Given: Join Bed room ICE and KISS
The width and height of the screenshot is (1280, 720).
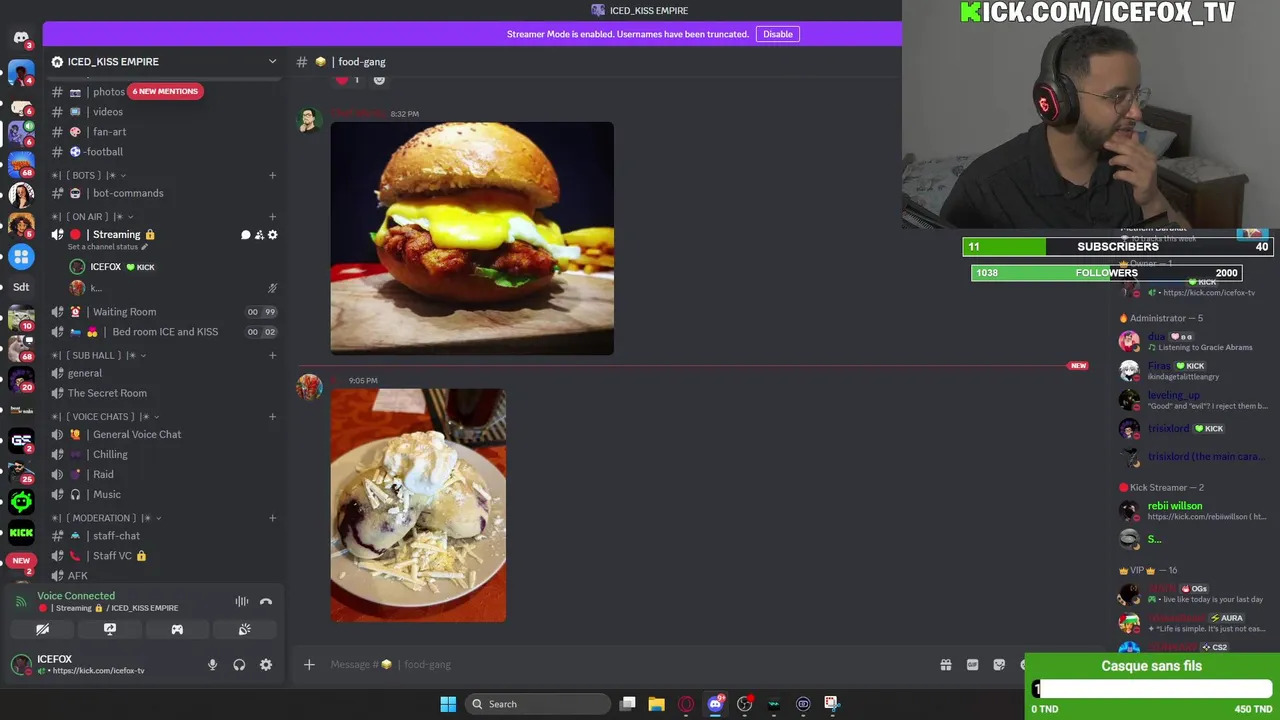Looking at the screenshot, I should pyautogui.click(x=164, y=332).
